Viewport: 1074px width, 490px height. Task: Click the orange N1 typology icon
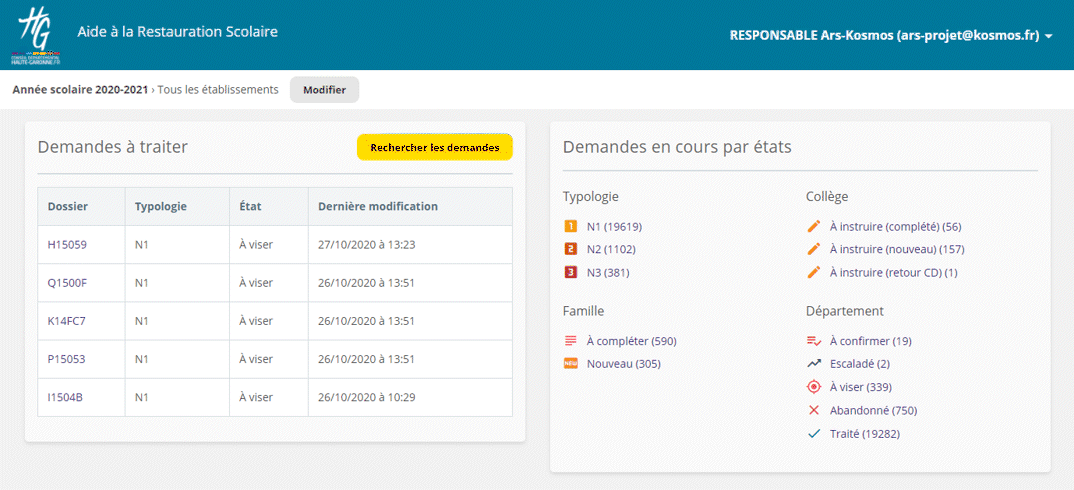coord(571,227)
